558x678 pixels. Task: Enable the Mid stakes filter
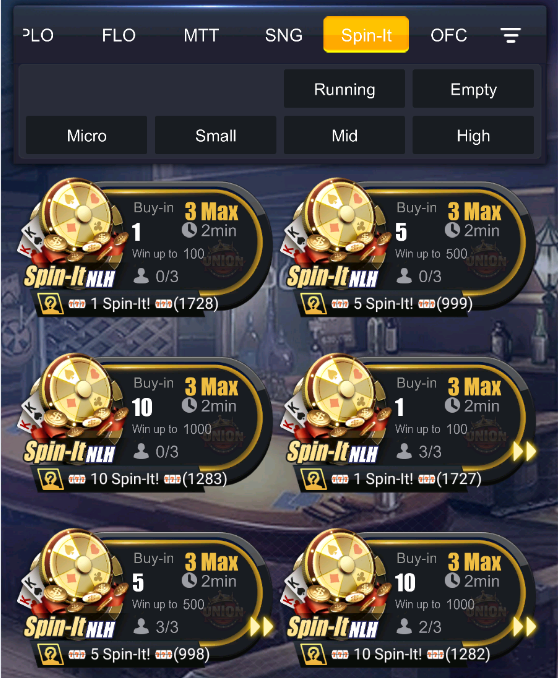point(344,135)
